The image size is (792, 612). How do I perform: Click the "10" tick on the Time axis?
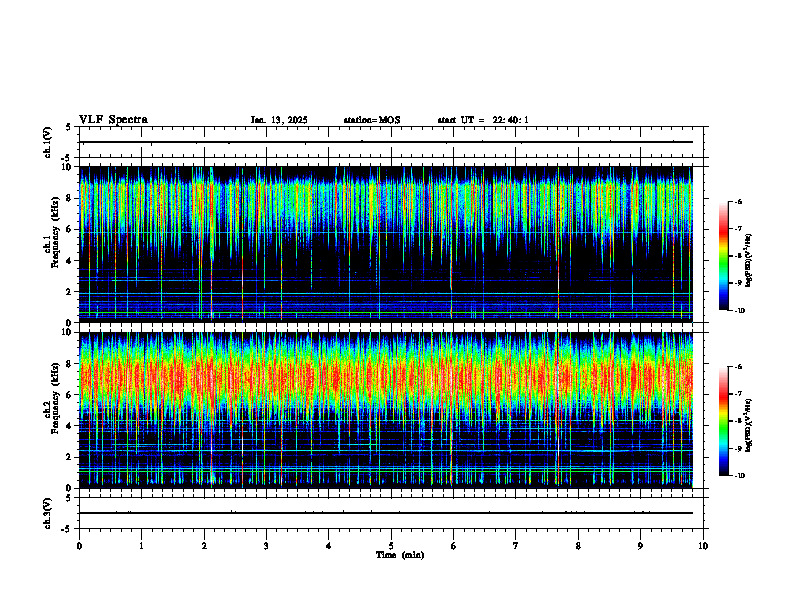click(703, 546)
